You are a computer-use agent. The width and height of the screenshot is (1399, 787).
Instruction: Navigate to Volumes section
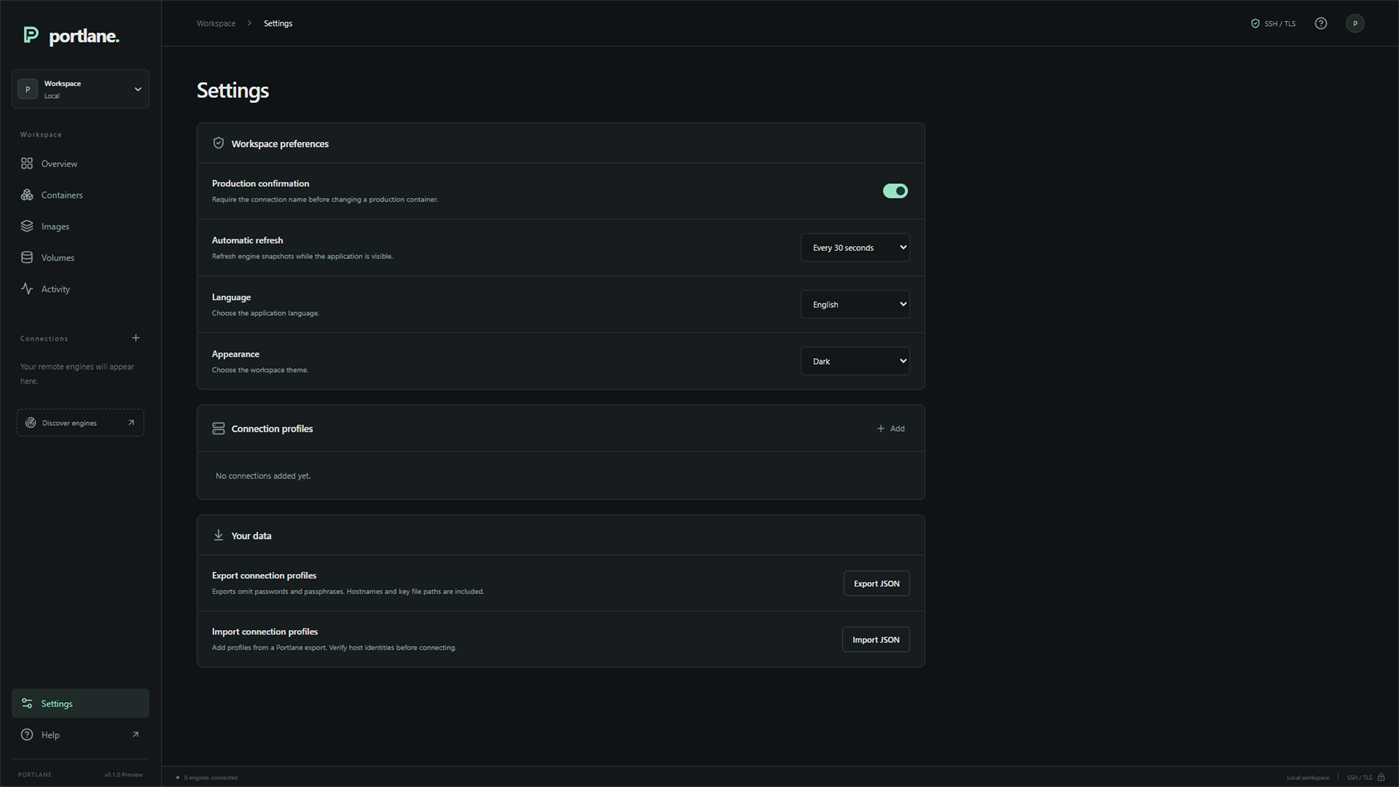80,257
